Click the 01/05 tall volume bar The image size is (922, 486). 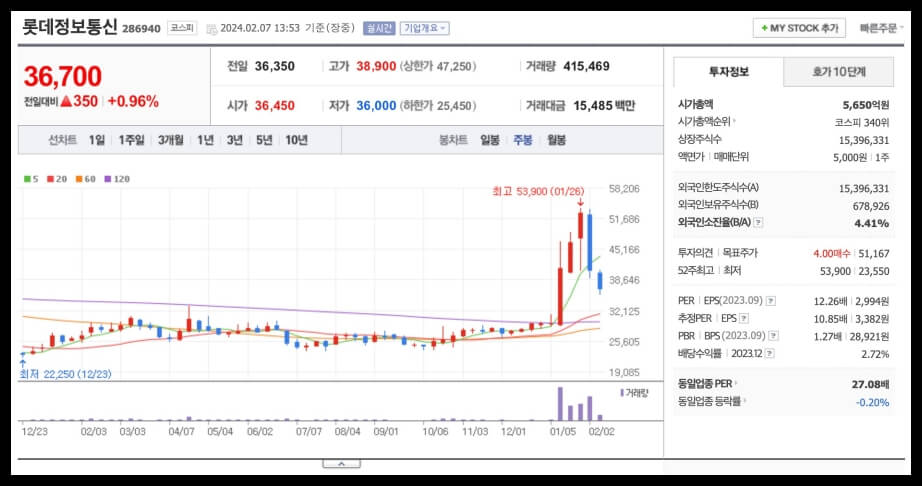tap(560, 404)
